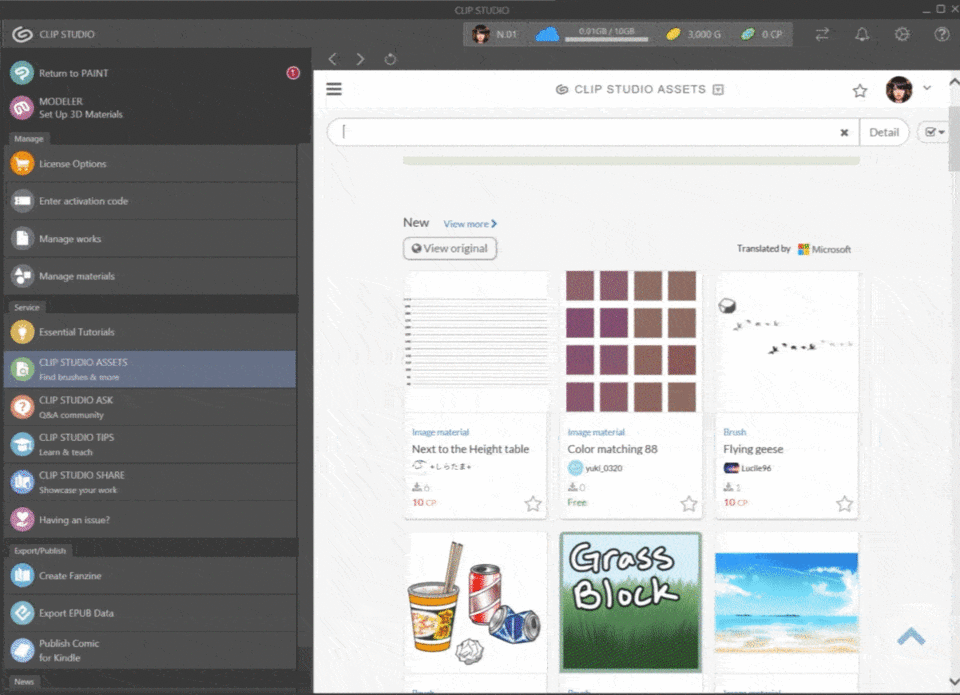Click the right scrollbar down arrow
The width and height of the screenshot is (960, 695).
click(954, 682)
